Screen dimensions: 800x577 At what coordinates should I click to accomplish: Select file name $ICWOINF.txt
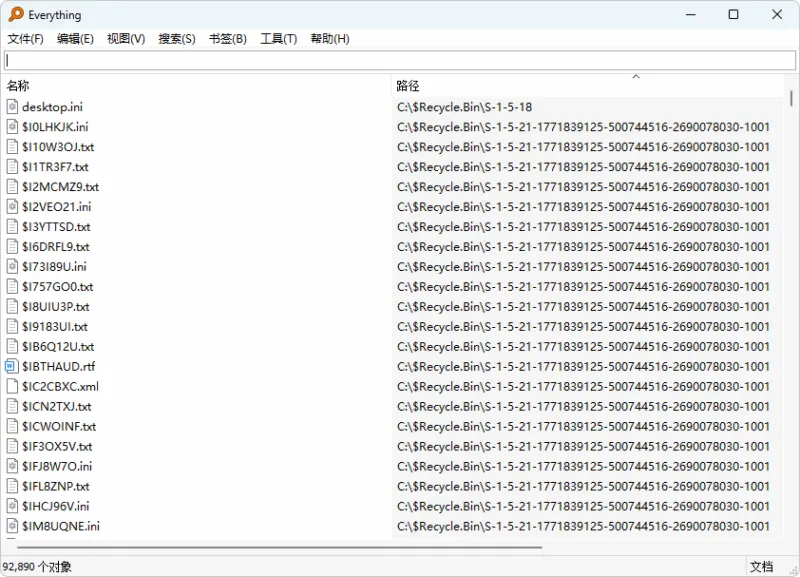[59, 427]
